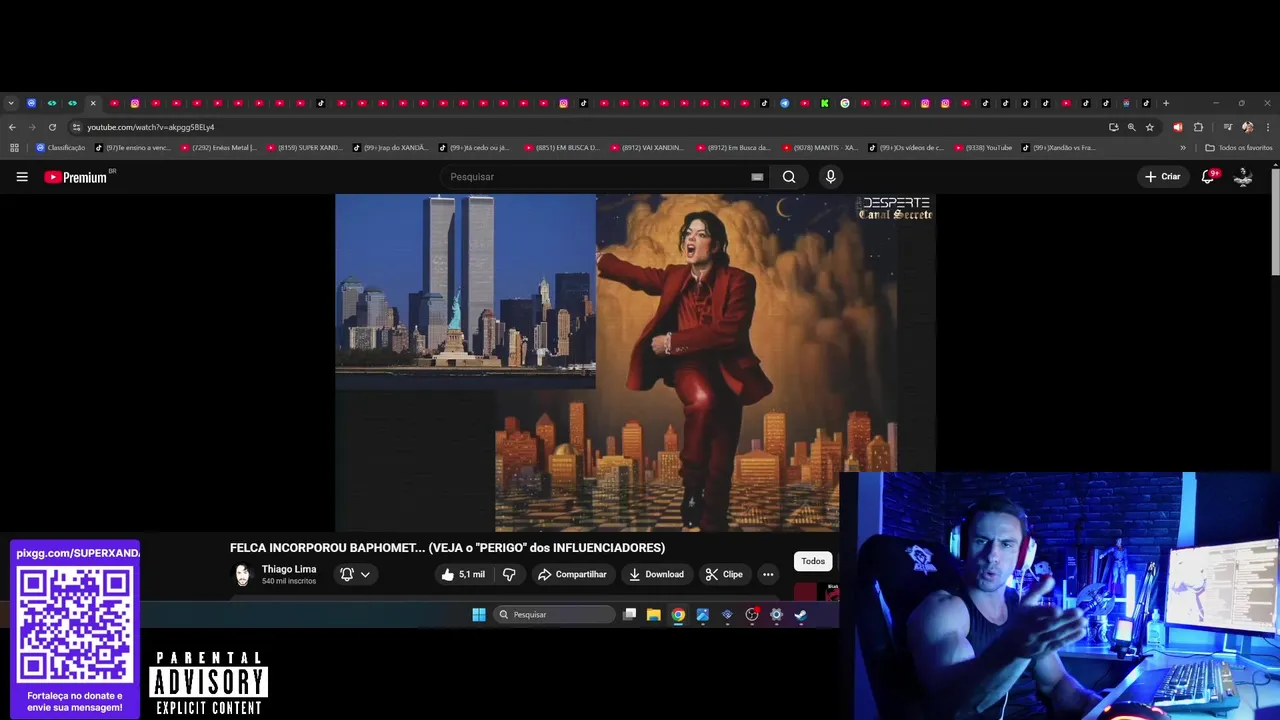Expand the tab search chevron at top-left
This screenshot has width=1280, height=720.
(x=11, y=103)
